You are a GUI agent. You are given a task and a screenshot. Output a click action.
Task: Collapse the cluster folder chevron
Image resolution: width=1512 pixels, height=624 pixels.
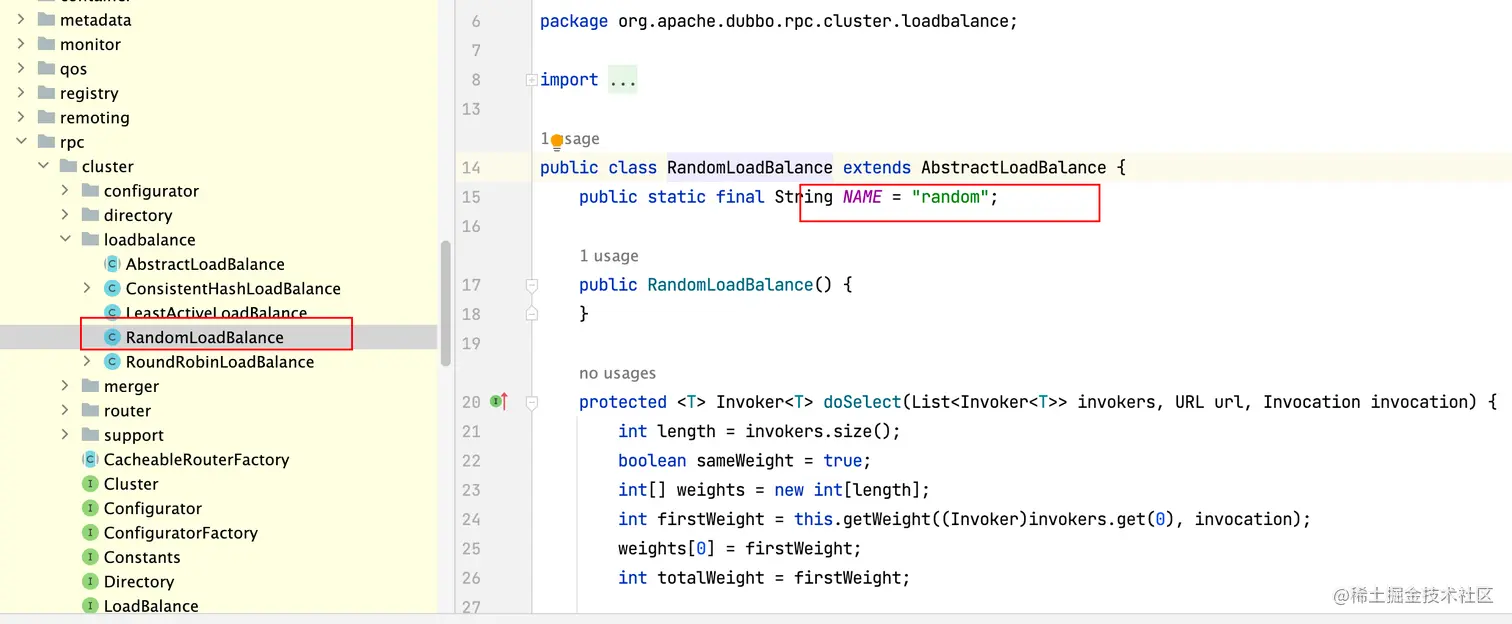pos(43,166)
